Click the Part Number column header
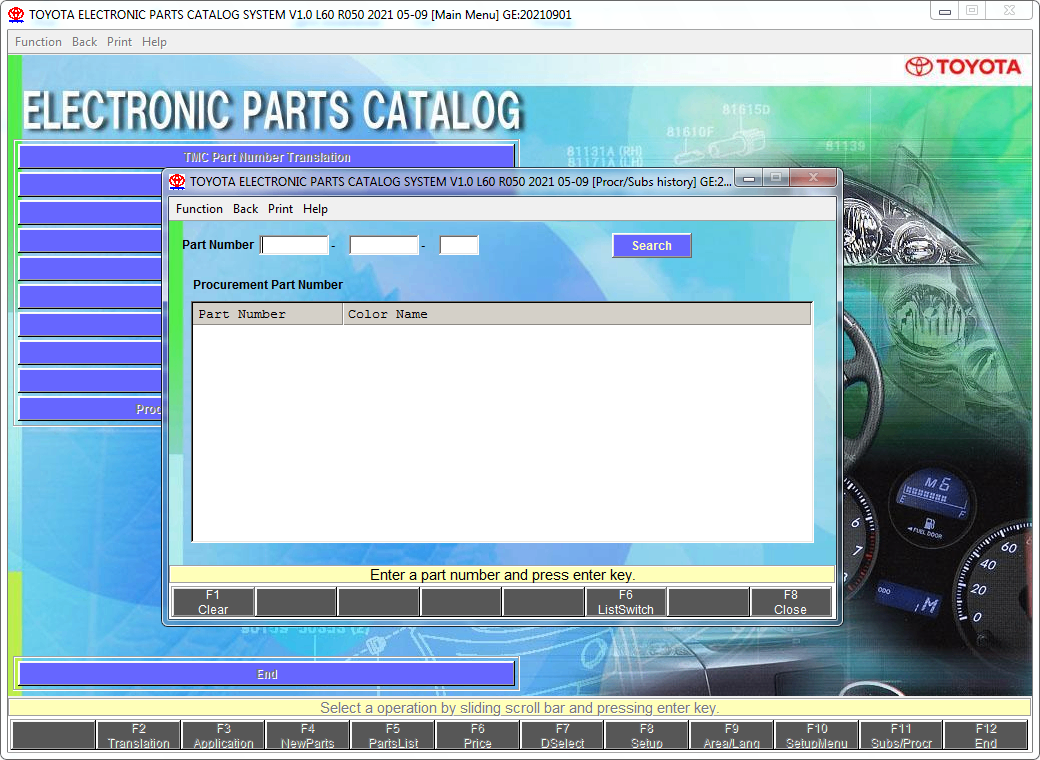The height and width of the screenshot is (760, 1040). 267,314
